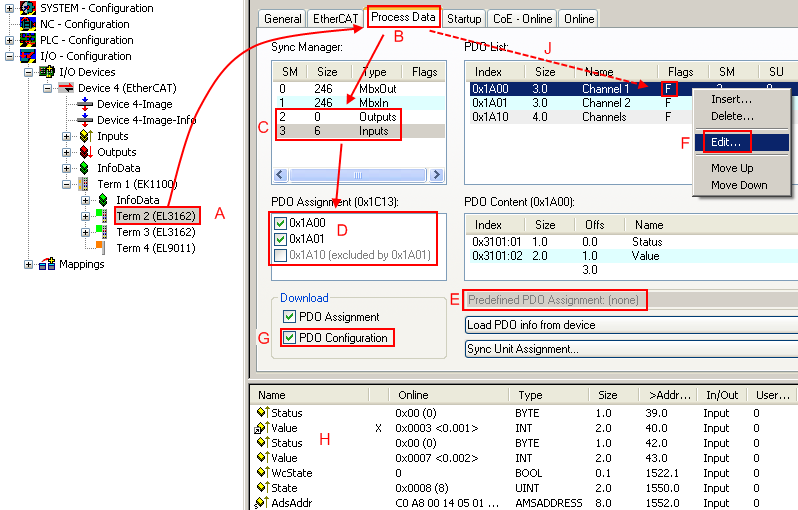Screen dimensions: 798x510
Task: Choose Edit... from the context menu
Action: pos(726,142)
